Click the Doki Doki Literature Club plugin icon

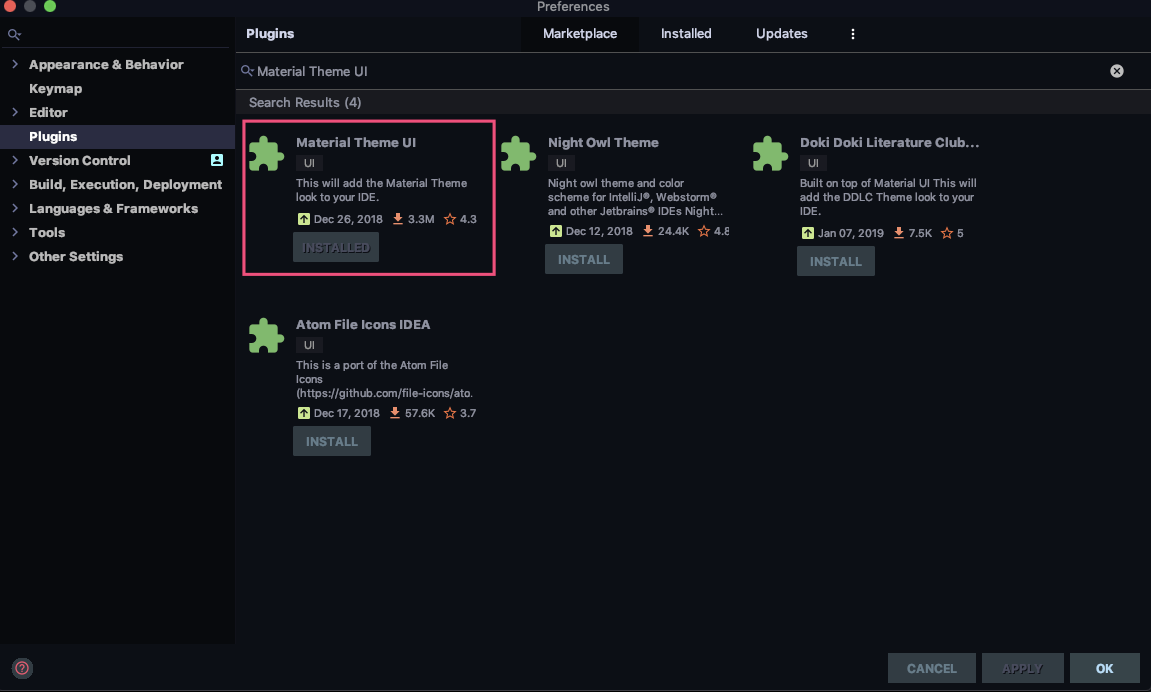coord(770,154)
